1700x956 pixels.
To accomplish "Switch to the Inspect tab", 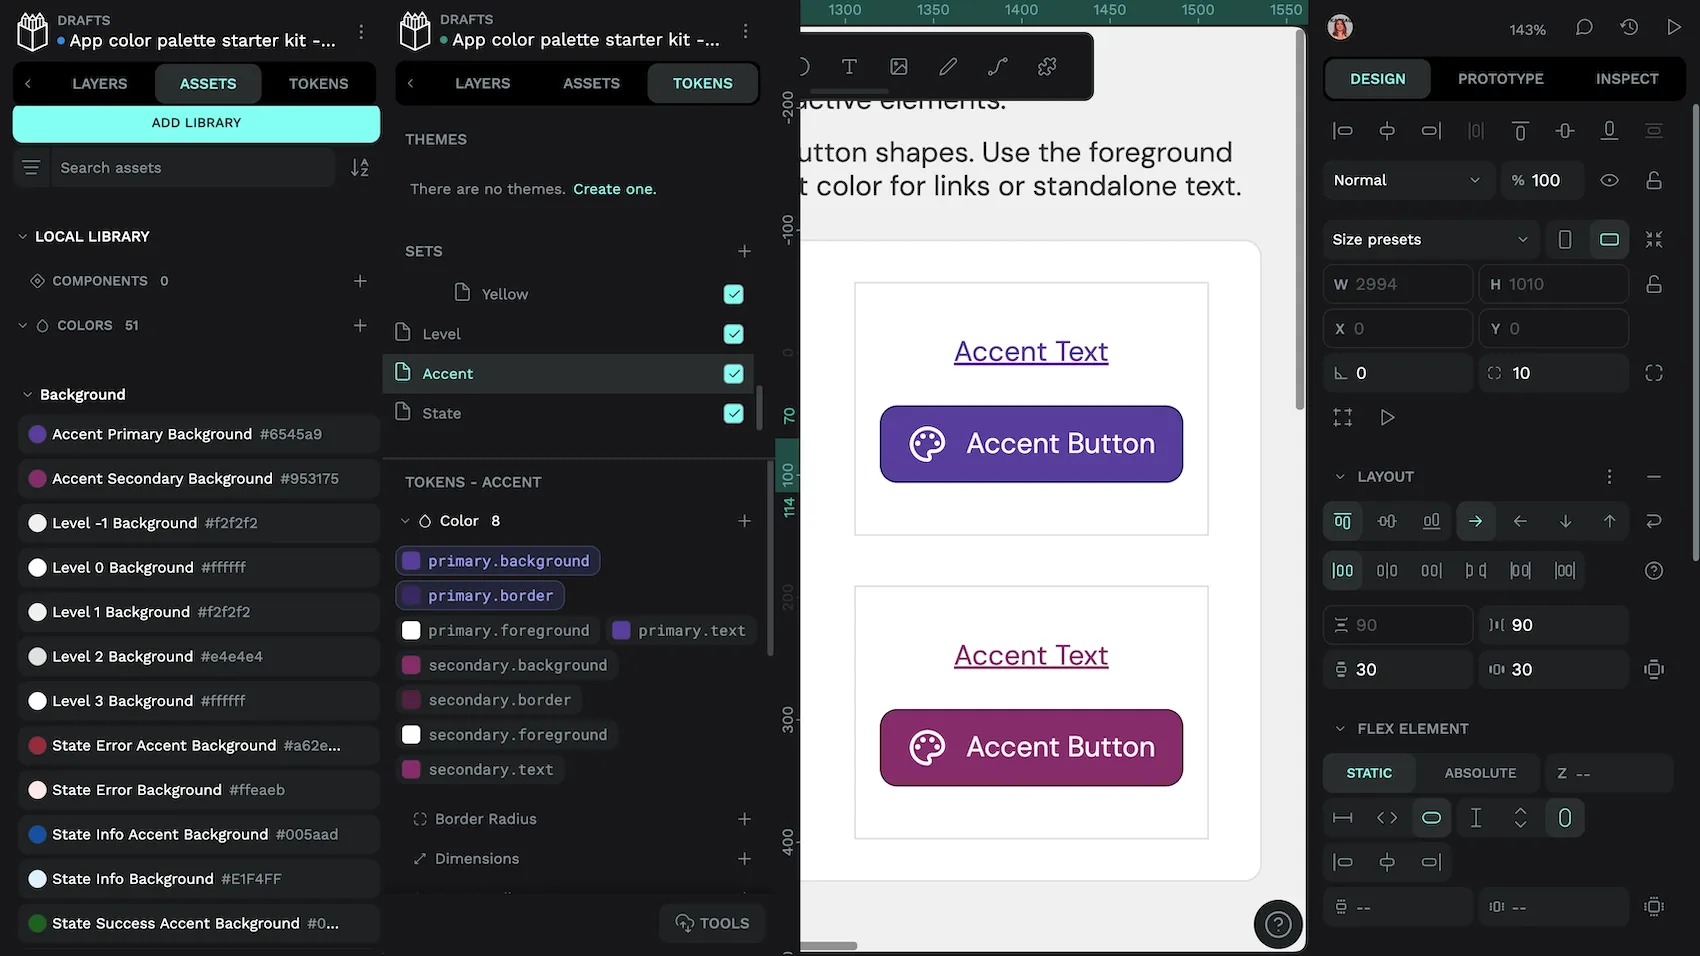I will [1626, 78].
